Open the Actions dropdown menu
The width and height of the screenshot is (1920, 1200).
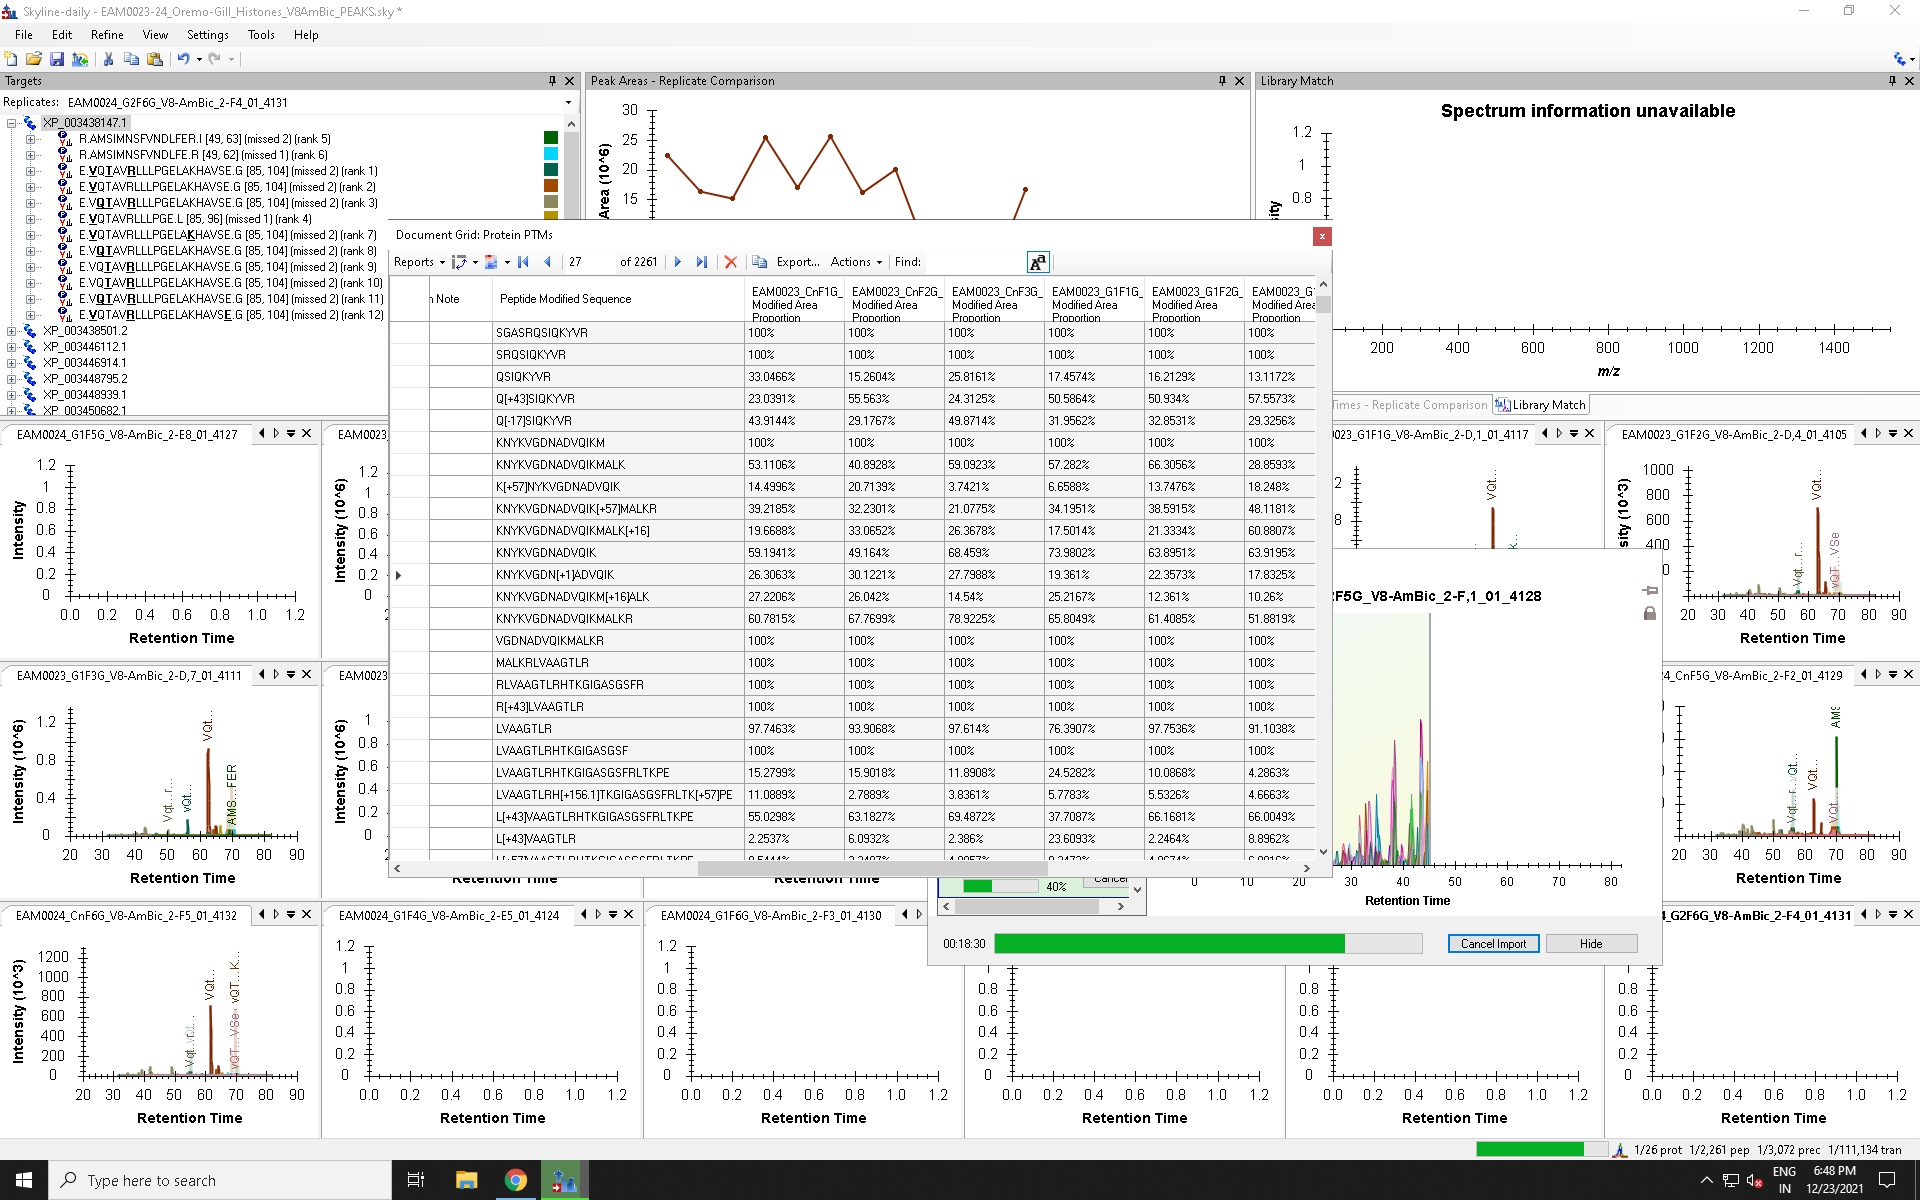[856, 262]
